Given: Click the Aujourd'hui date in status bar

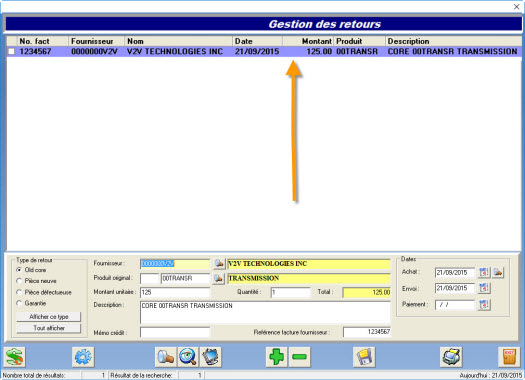Looking at the screenshot, I should click(491, 376).
